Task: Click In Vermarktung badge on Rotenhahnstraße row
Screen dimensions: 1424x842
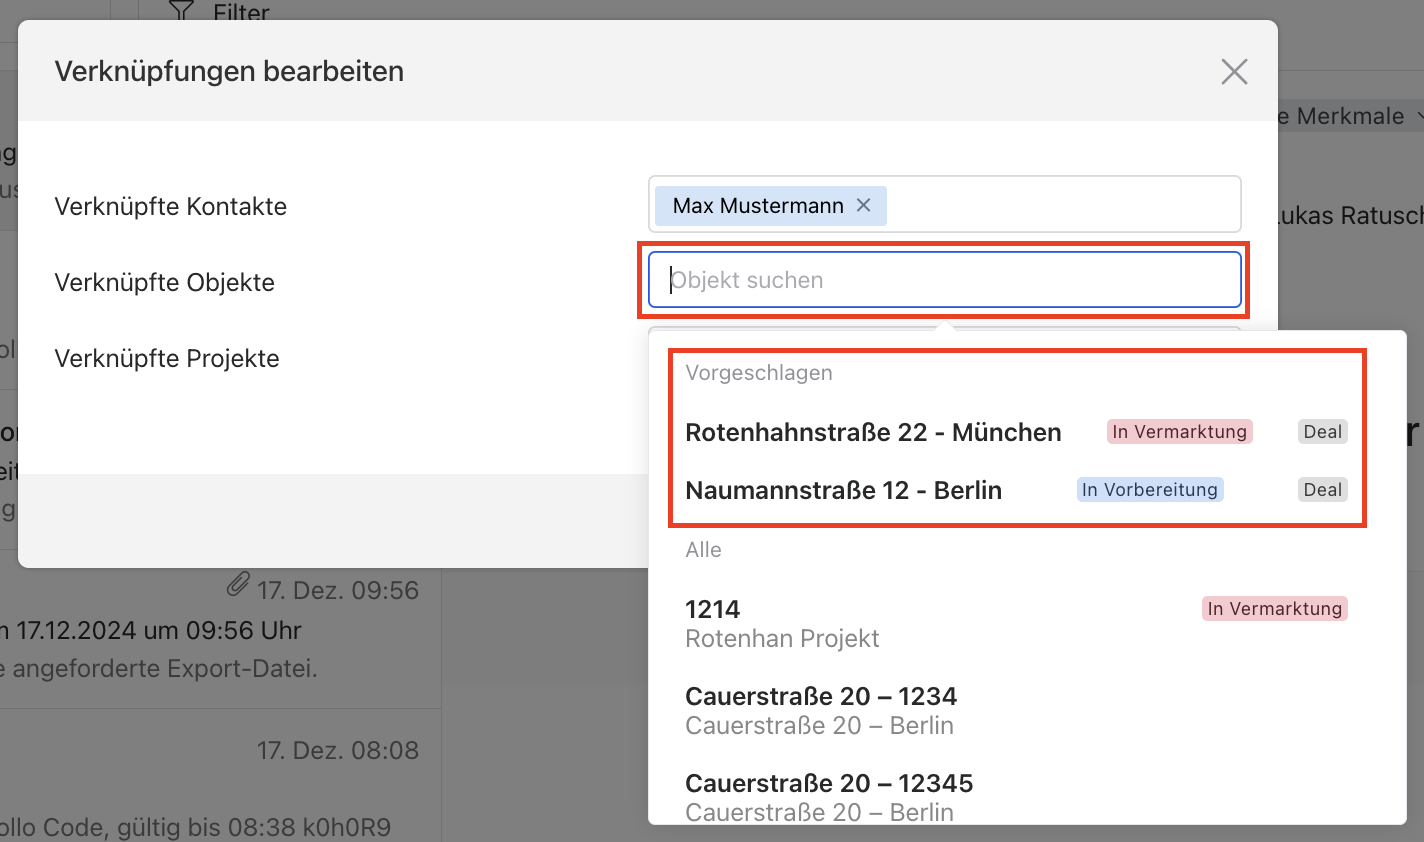Action: (1179, 432)
